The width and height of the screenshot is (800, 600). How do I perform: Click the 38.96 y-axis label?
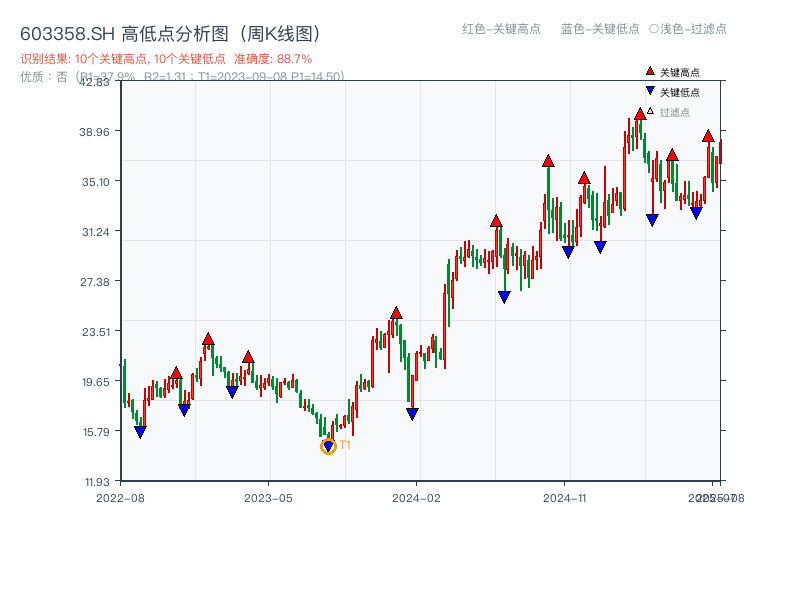click(94, 132)
